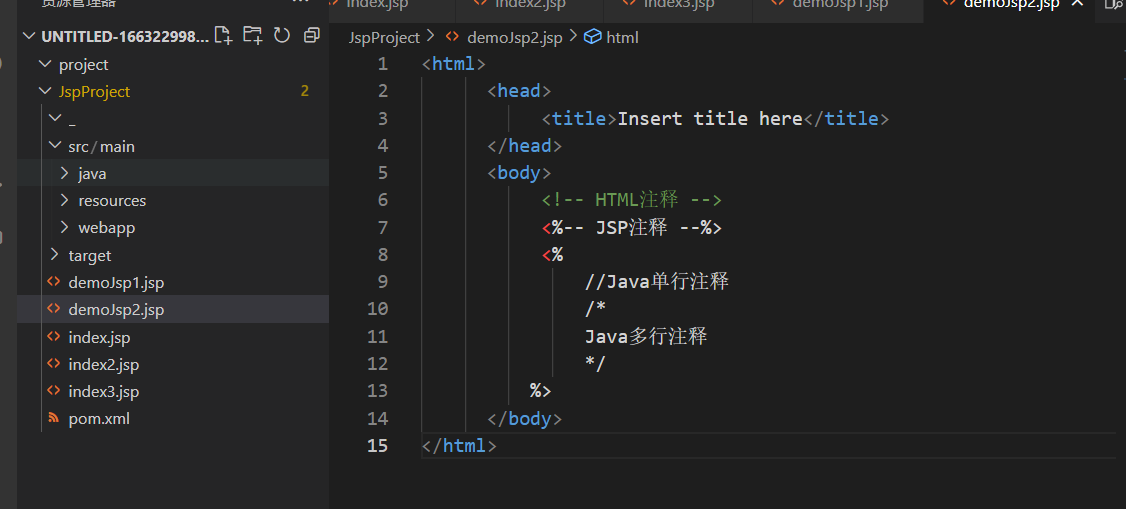Viewport: 1126px width, 509px height.
Task: Click demoJsp2.jsp in the breadcrumb path
Action: tap(514, 37)
